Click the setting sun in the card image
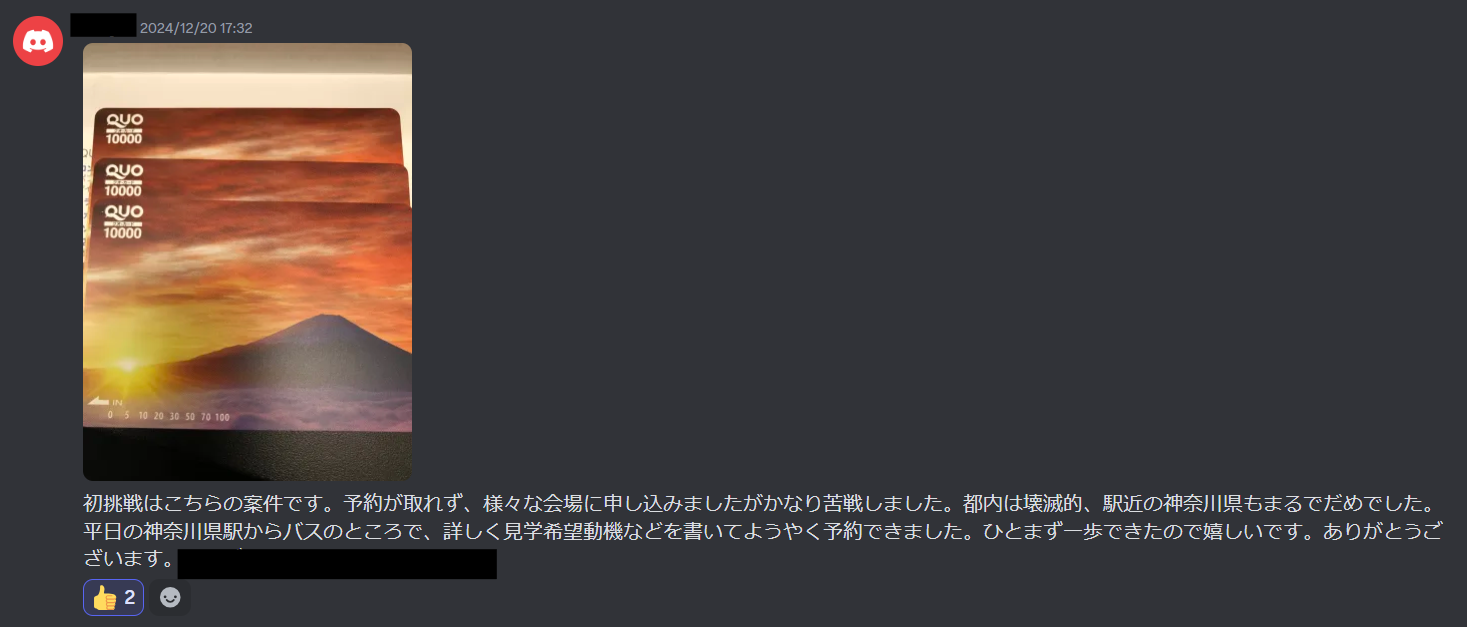Image resolution: width=1467 pixels, height=627 pixels. (x=128, y=365)
